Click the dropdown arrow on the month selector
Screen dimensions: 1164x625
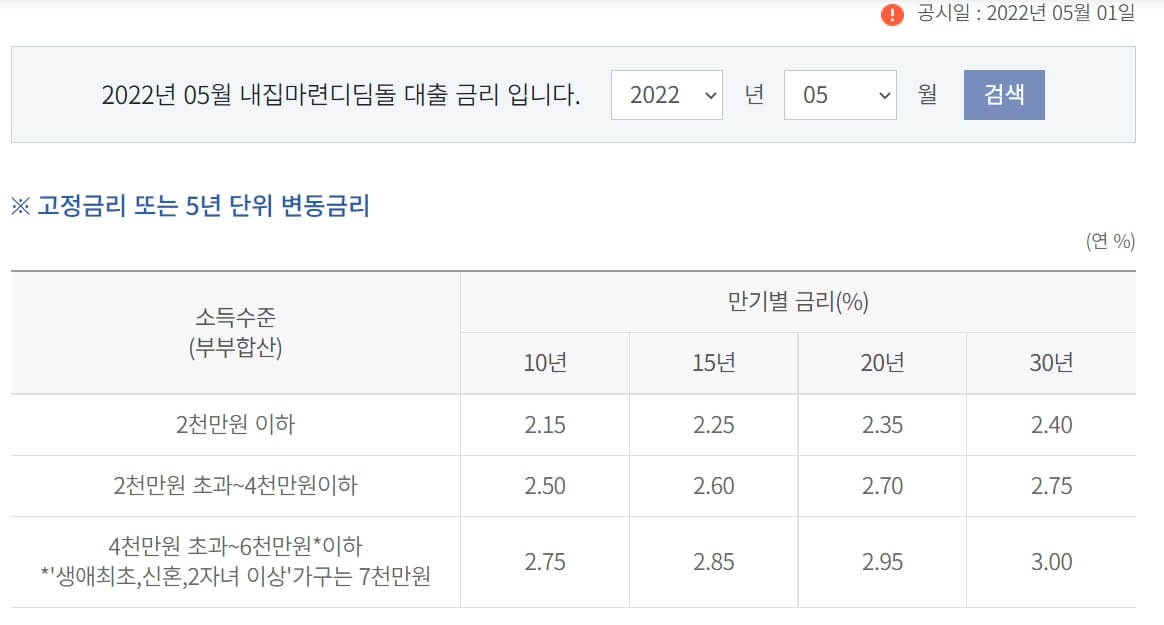pyautogui.click(x=881, y=94)
